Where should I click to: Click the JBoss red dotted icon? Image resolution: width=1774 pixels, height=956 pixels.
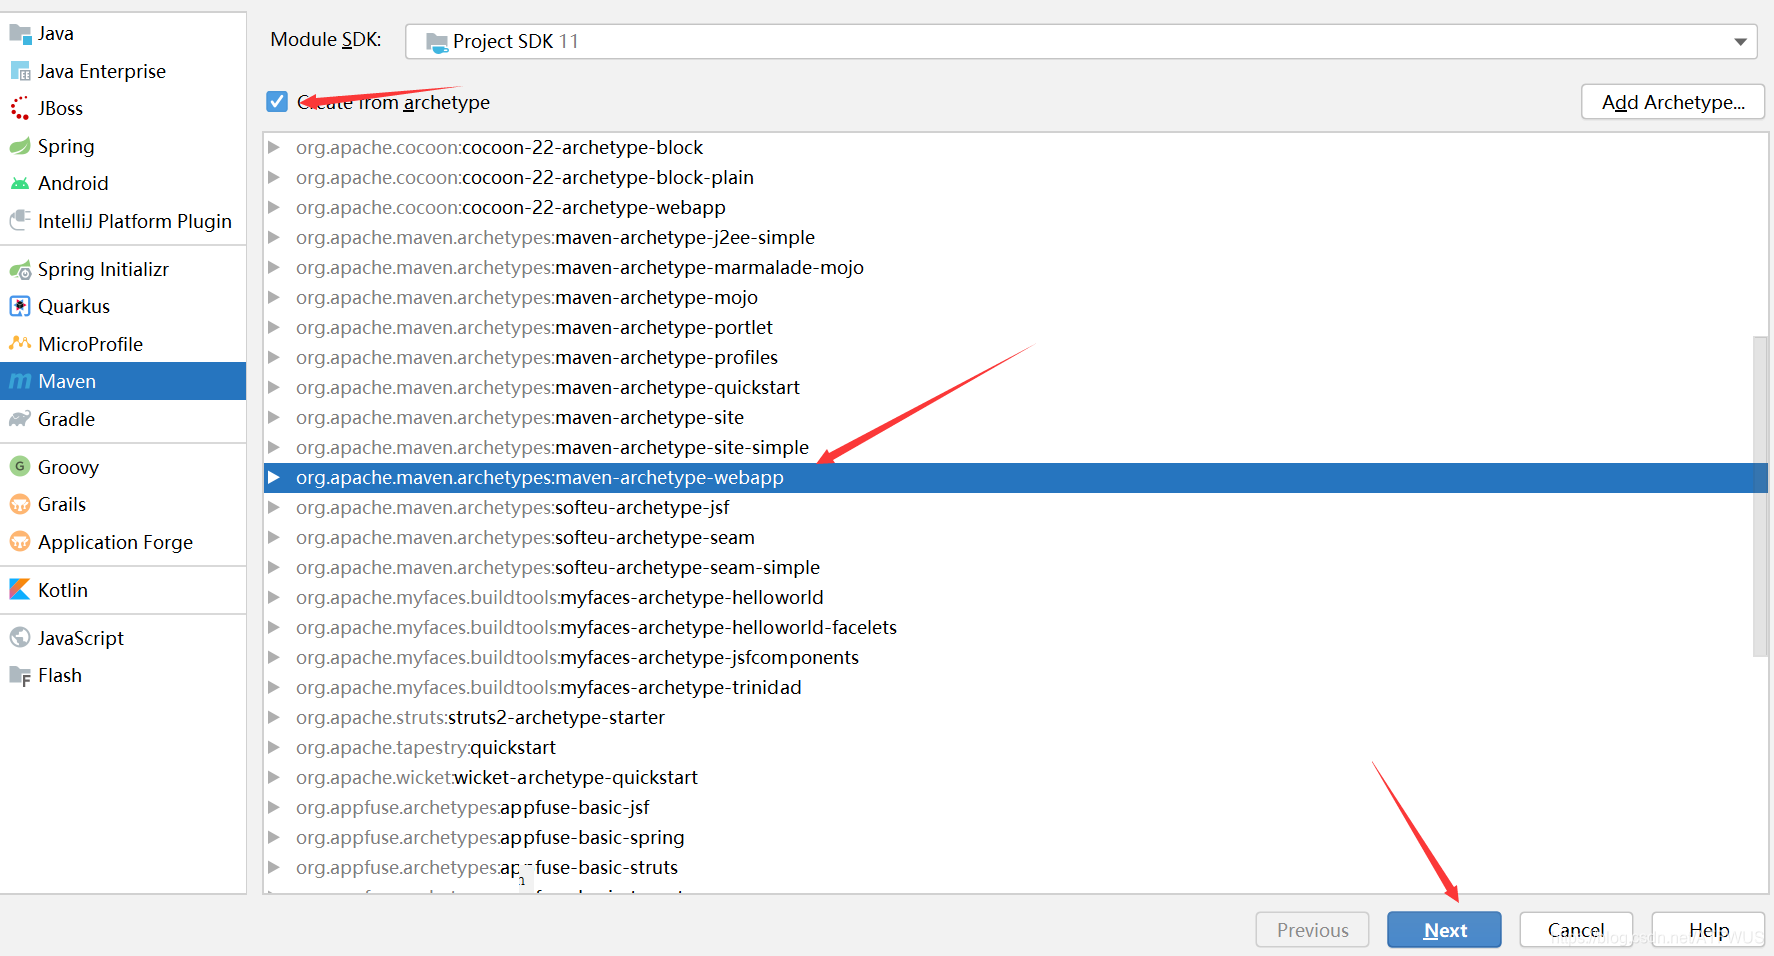click(x=20, y=108)
